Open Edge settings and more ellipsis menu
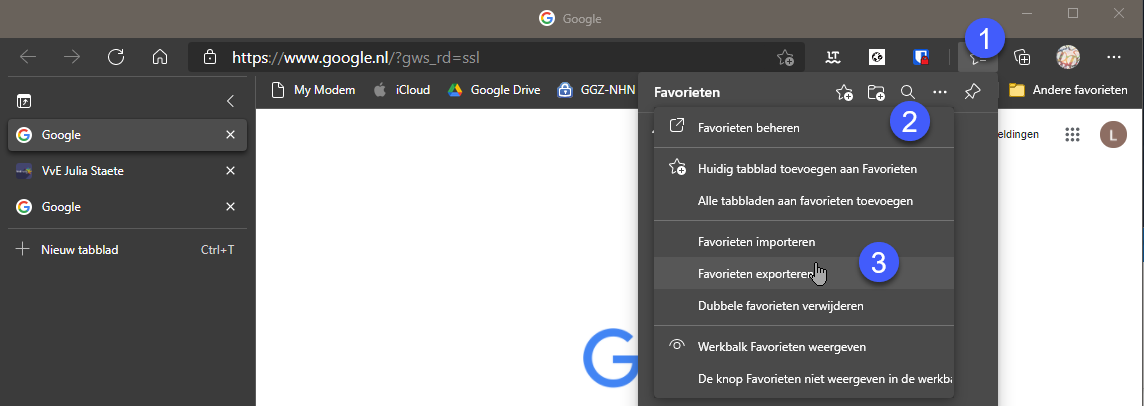Screen dimensions: 1144x406 (1113, 57)
